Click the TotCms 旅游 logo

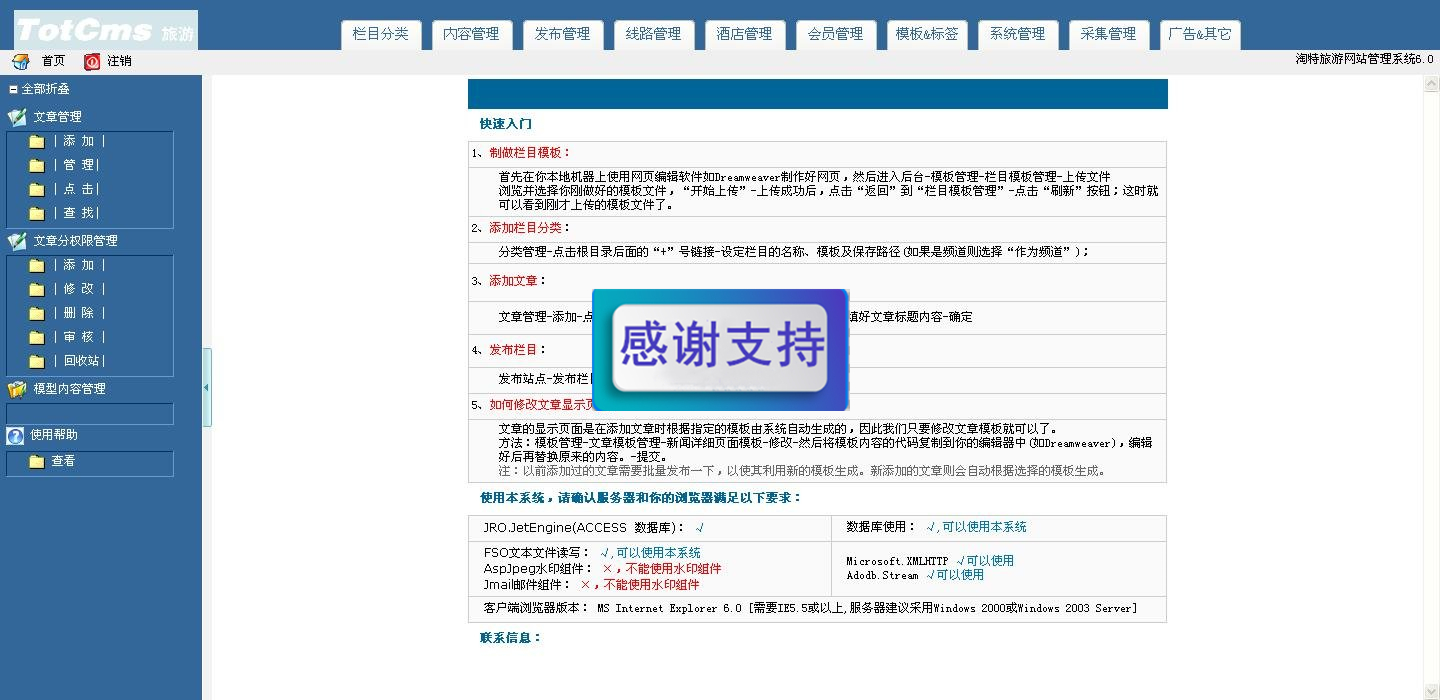(106, 30)
